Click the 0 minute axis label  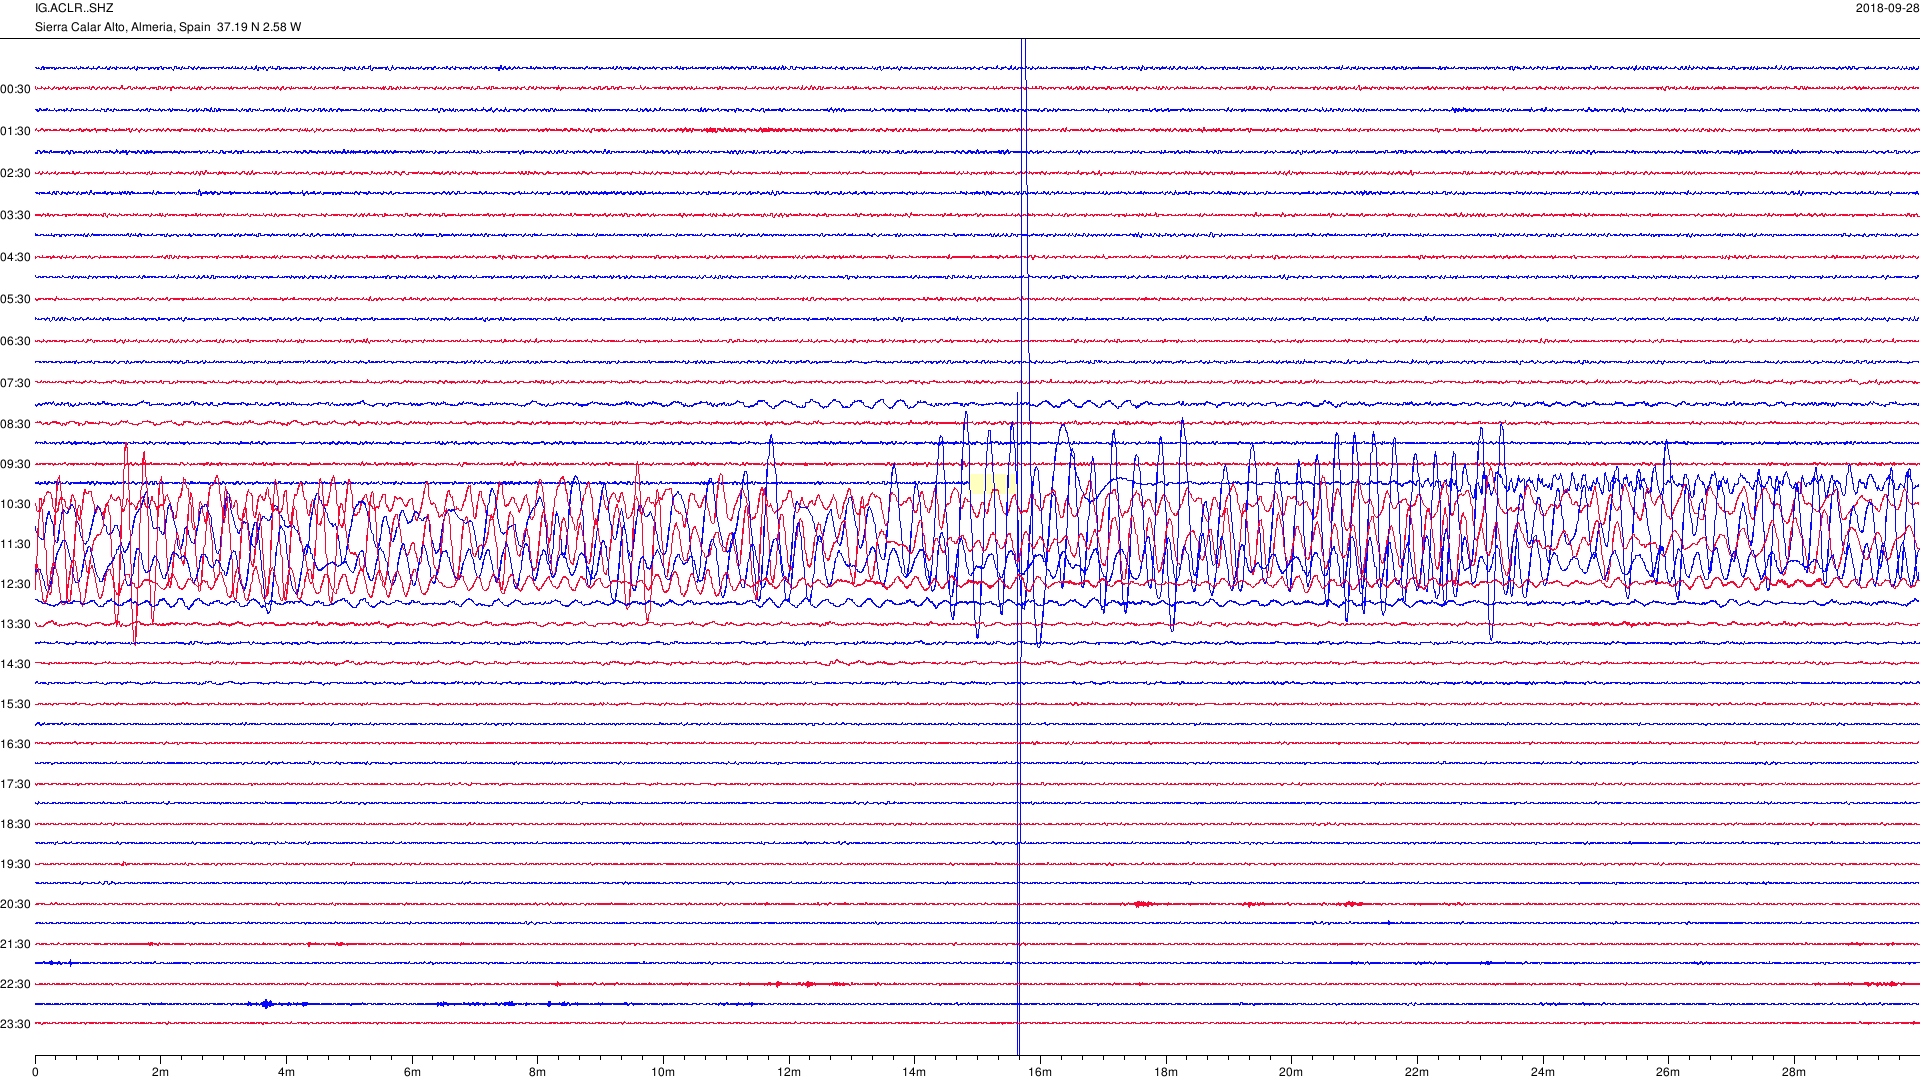(35, 1072)
